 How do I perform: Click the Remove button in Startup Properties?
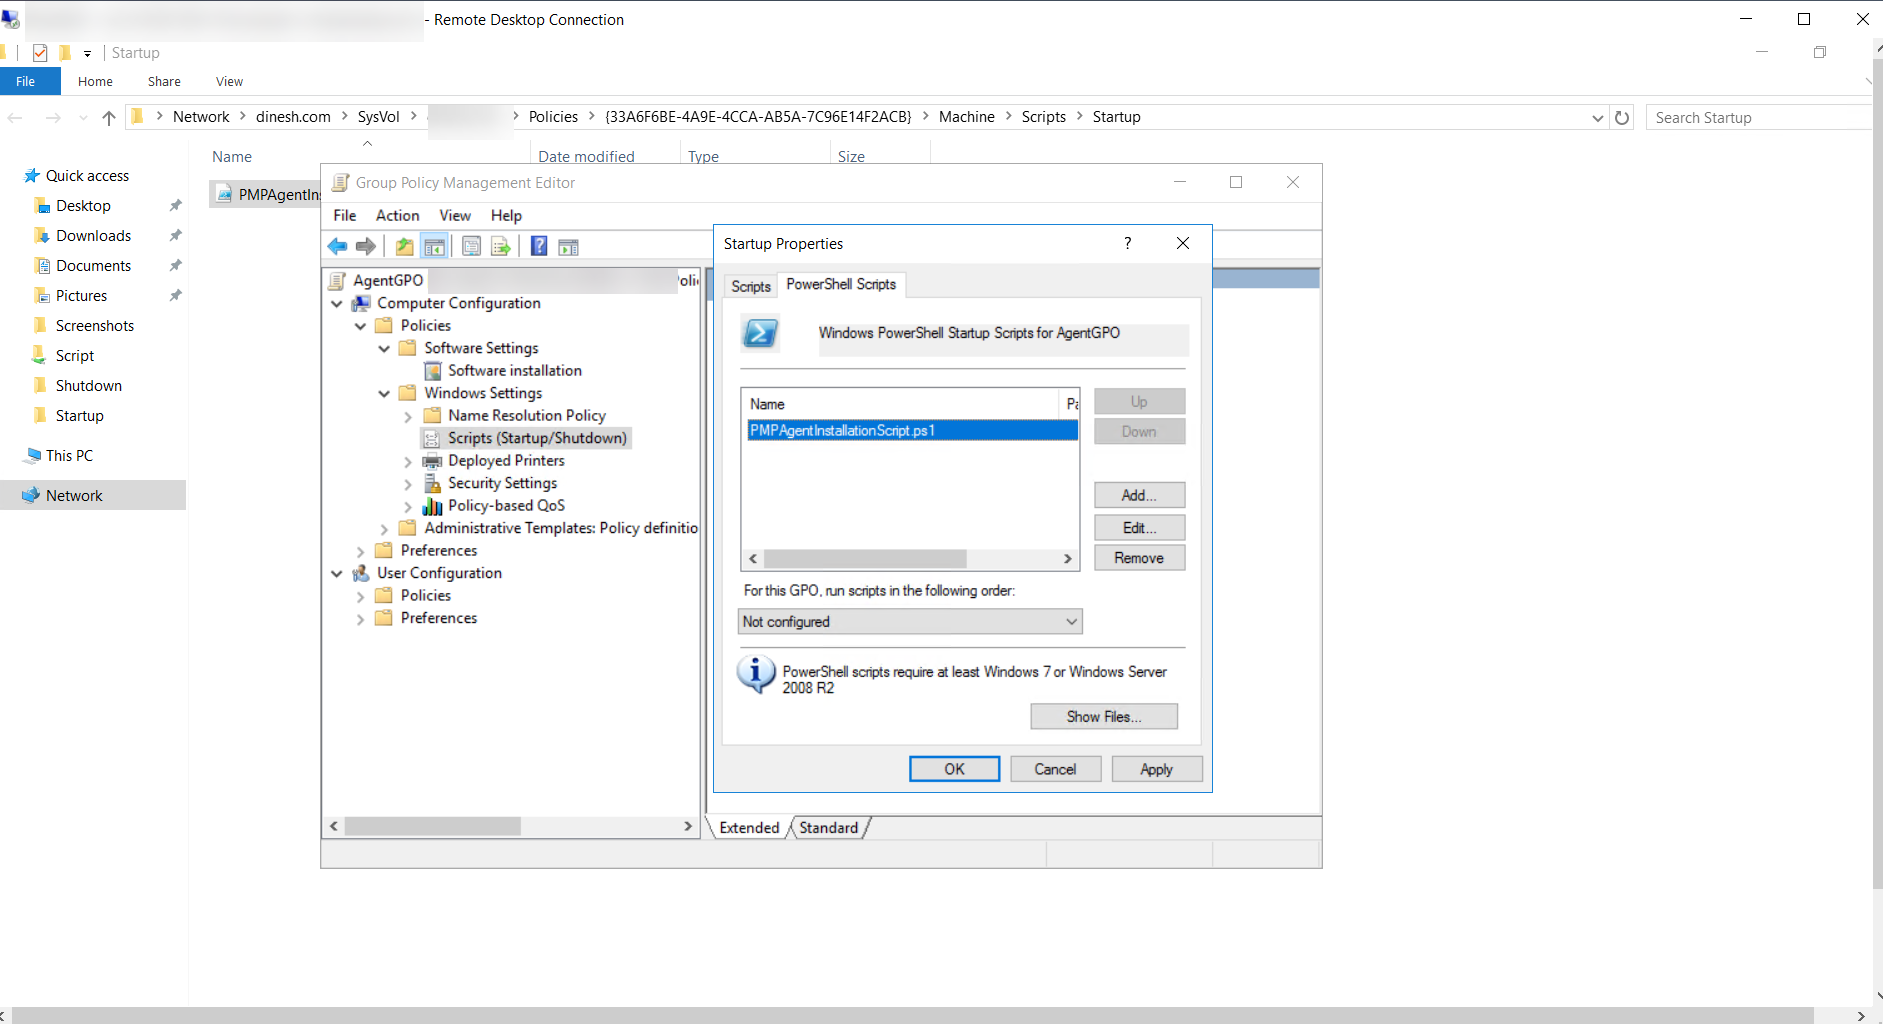coord(1139,557)
